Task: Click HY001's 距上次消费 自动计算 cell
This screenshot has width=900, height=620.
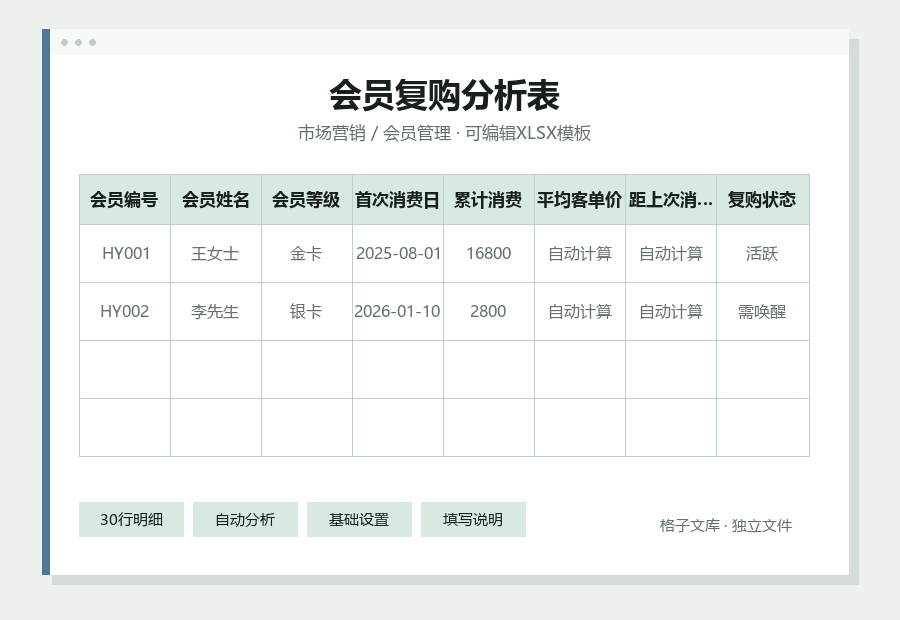Action: (x=670, y=254)
